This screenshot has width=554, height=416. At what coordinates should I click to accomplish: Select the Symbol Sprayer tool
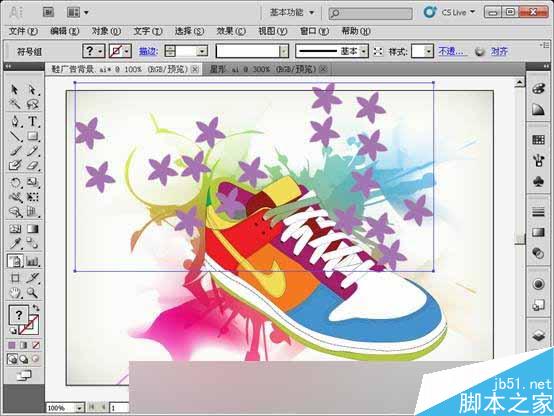click(x=14, y=262)
